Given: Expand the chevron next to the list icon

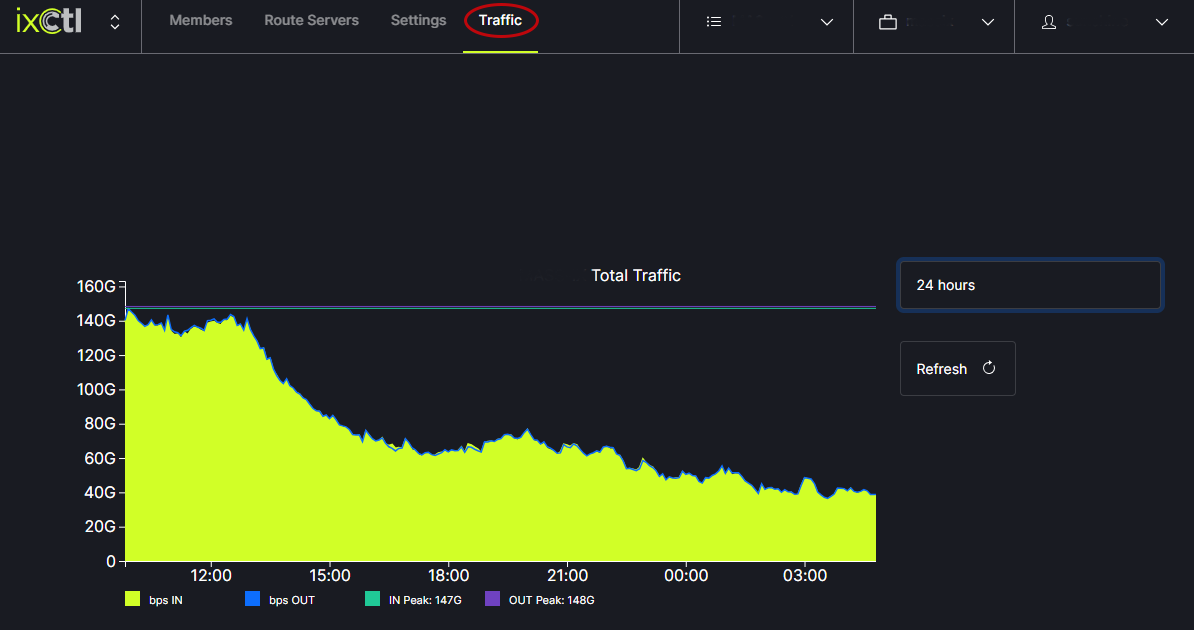Looking at the screenshot, I should (826, 22).
